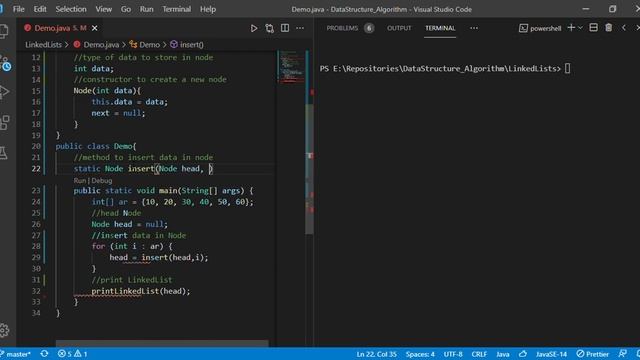The image size is (640, 360).
Task: Change file encoding UTF-8
Action: [x=453, y=354]
